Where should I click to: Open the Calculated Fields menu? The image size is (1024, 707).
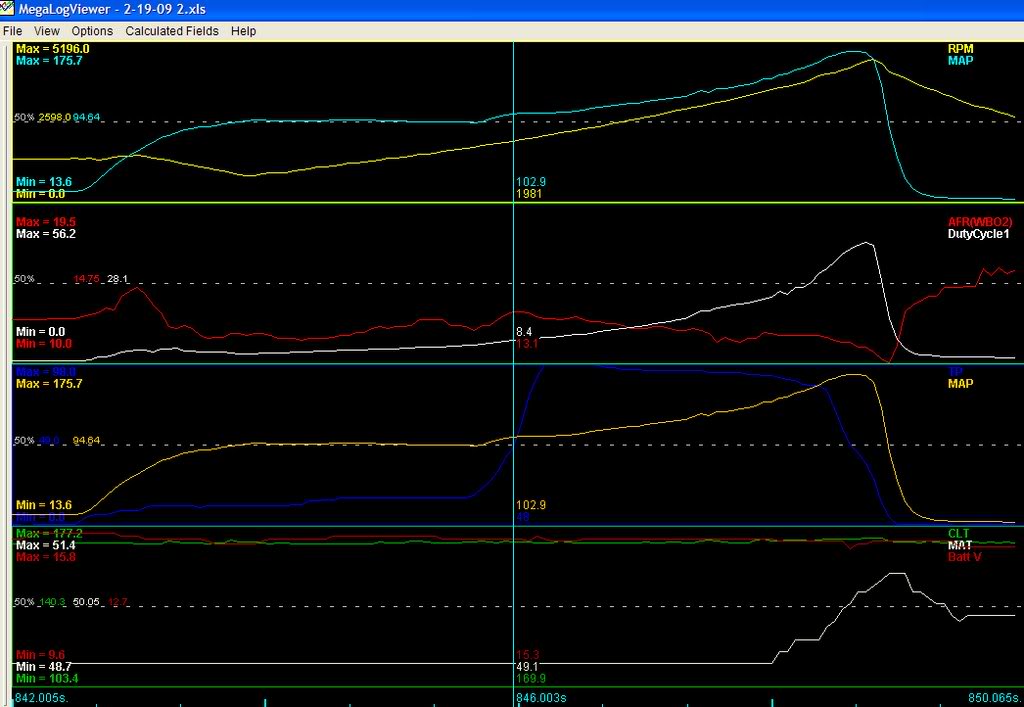coord(172,31)
